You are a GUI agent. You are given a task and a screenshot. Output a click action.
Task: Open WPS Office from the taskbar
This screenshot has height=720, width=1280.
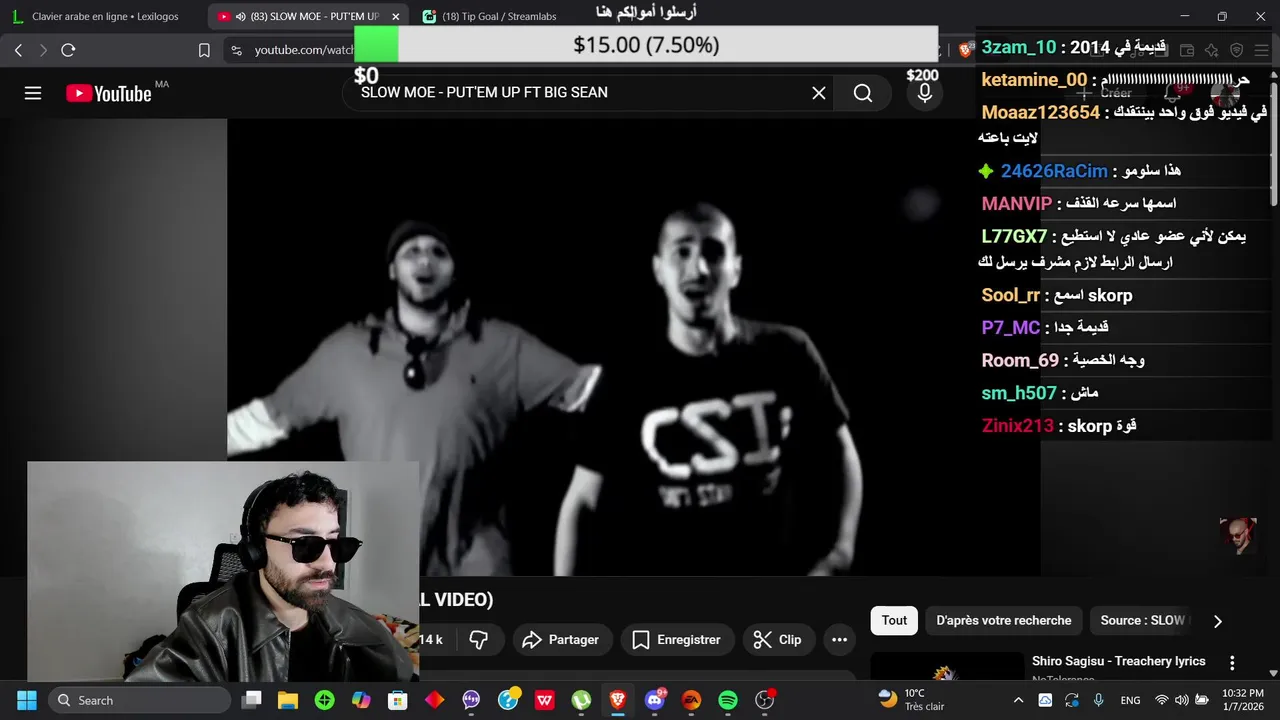click(x=545, y=700)
